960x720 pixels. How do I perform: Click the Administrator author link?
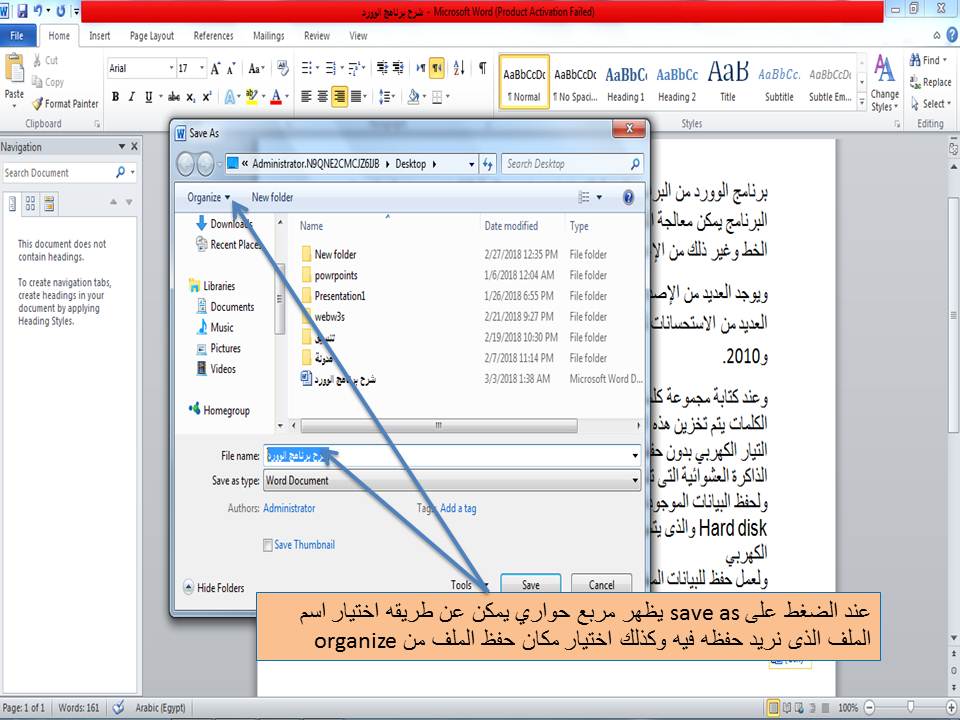(x=289, y=508)
